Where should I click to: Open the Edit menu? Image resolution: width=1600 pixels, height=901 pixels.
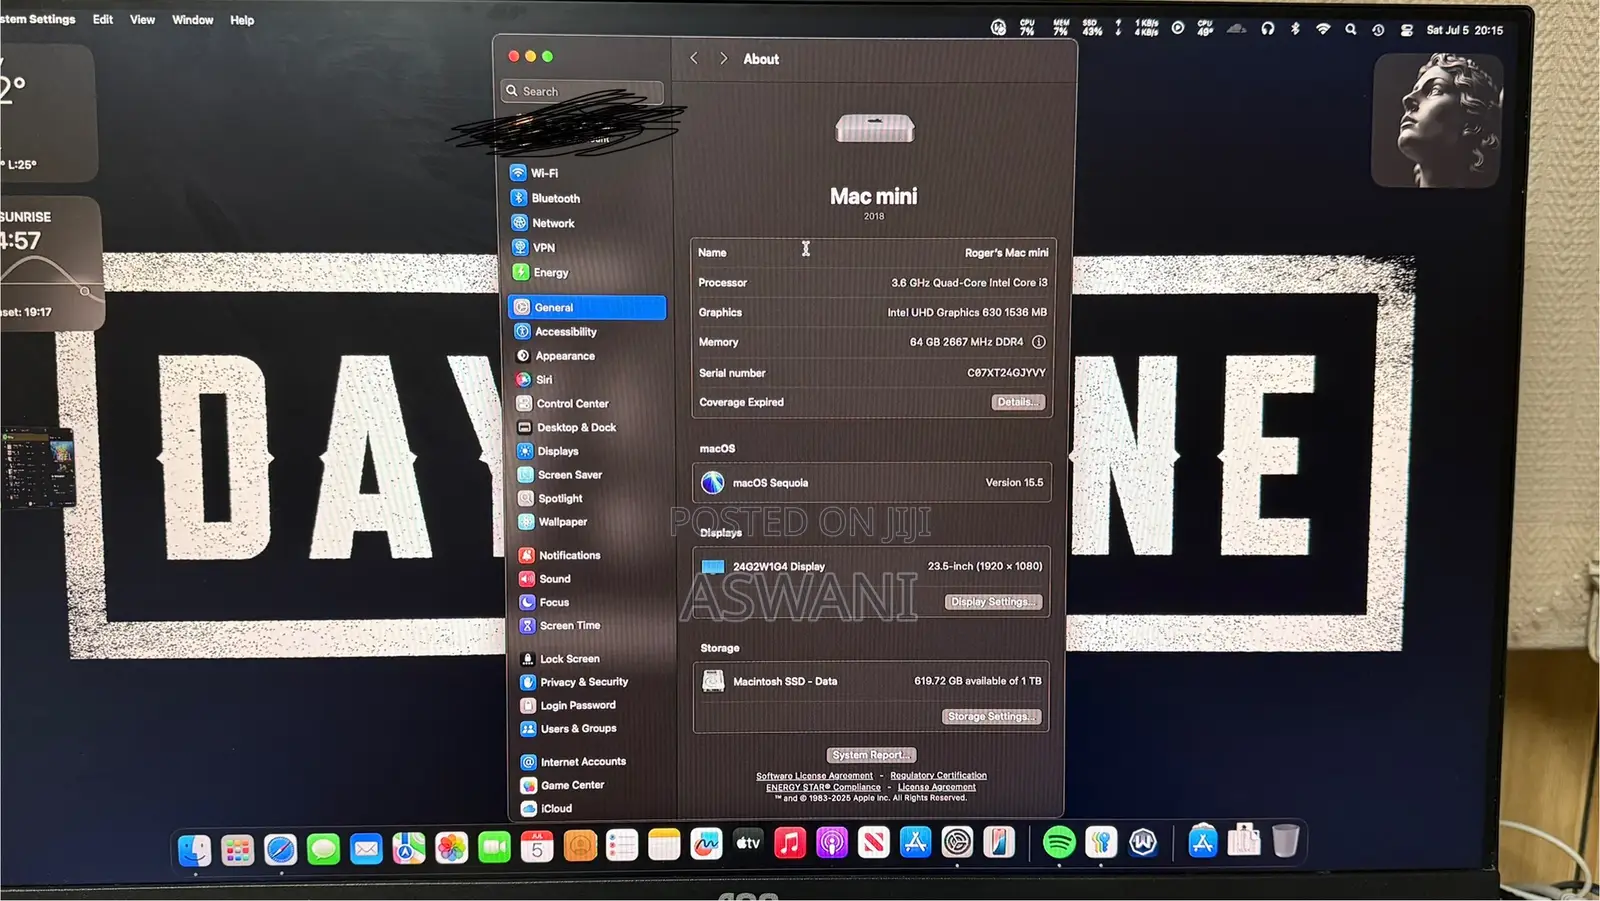click(x=103, y=19)
